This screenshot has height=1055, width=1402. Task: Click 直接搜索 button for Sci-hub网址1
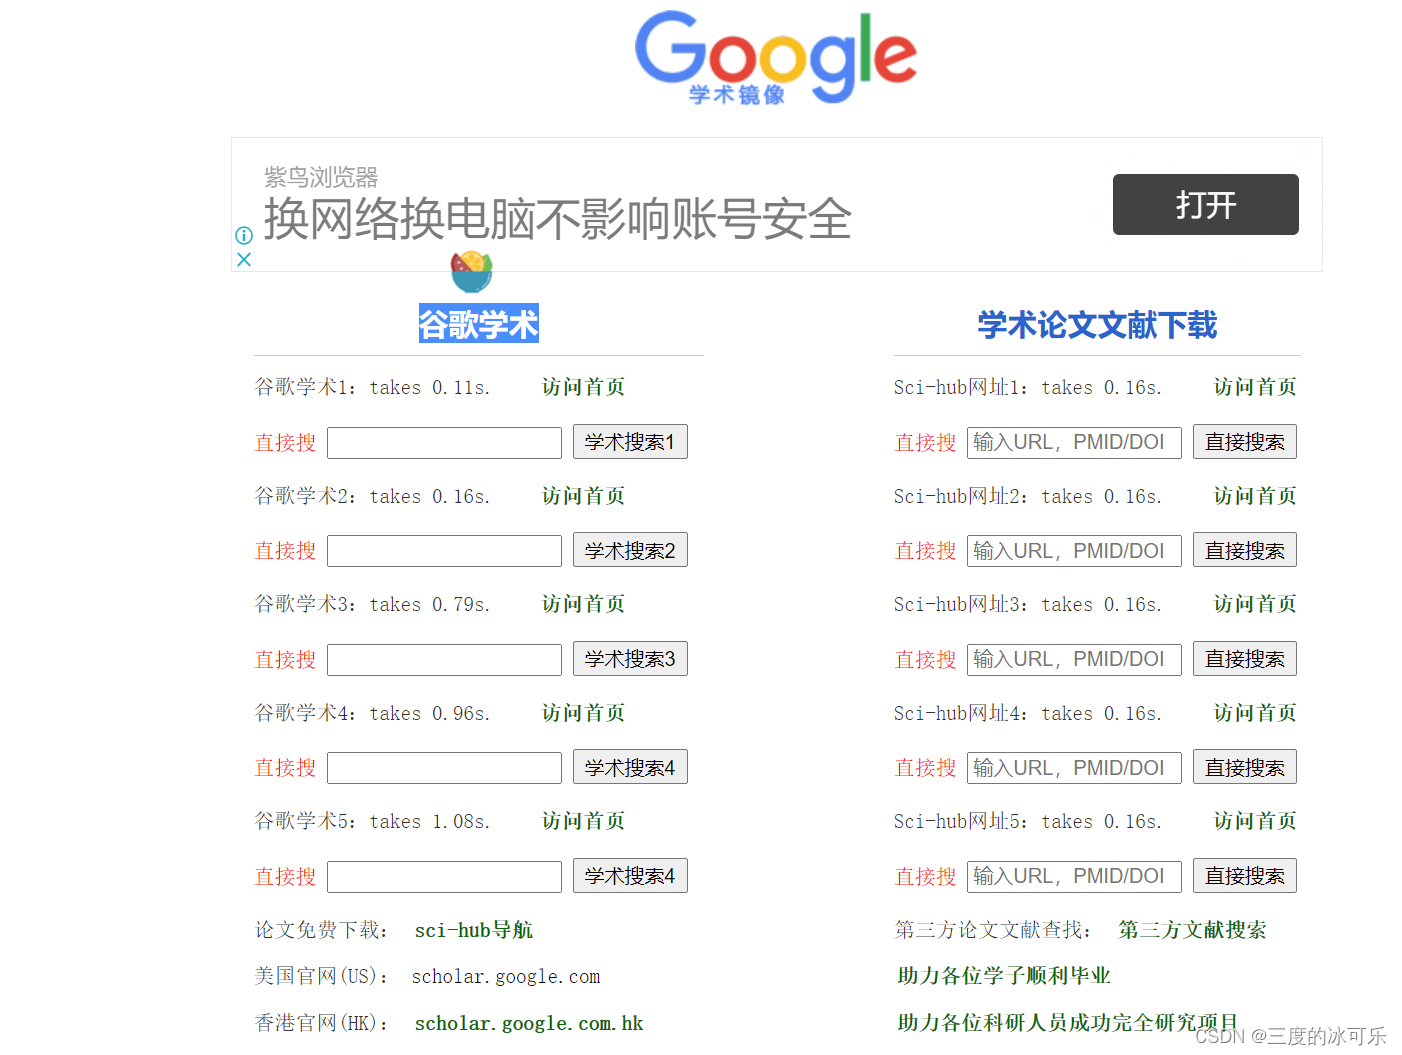(1244, 441)
